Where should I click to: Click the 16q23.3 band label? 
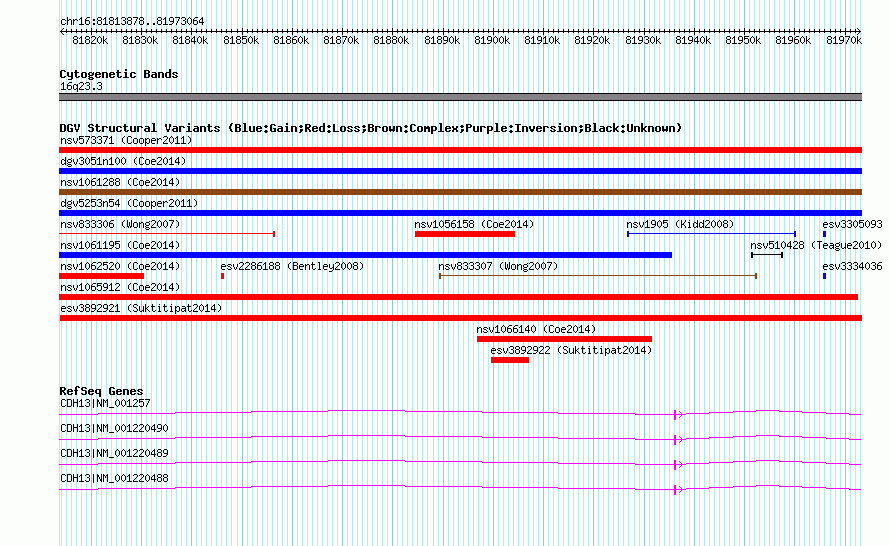coord(81,86)
